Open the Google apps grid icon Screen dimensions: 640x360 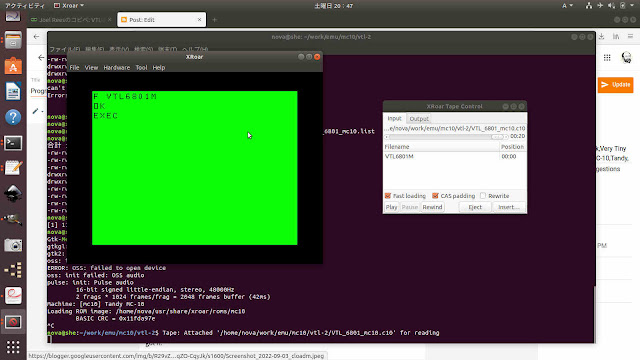click(607, 58)
